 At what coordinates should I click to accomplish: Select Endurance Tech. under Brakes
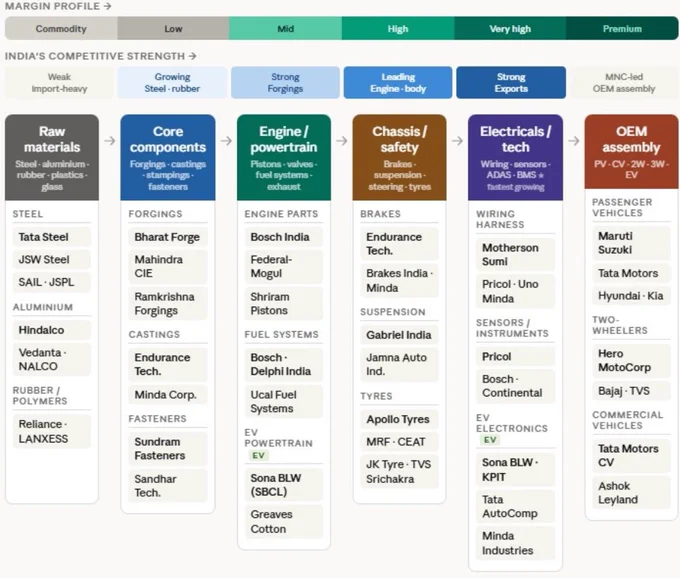tap(399, 244)
